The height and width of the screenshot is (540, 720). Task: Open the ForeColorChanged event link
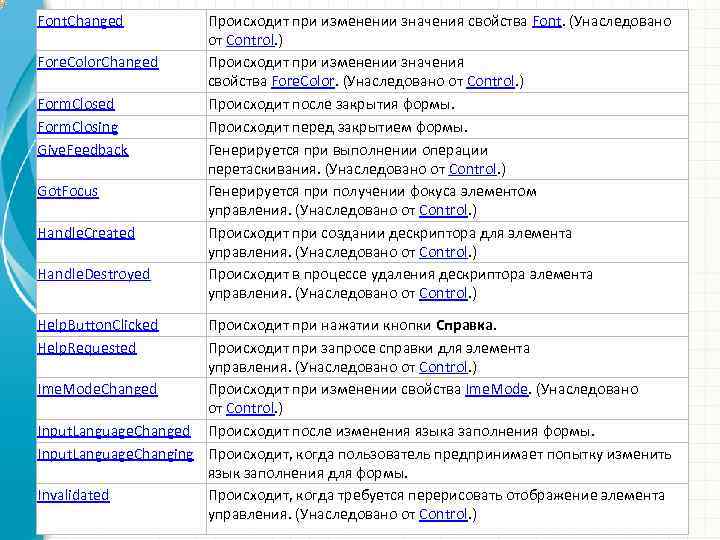click(98, 62)
